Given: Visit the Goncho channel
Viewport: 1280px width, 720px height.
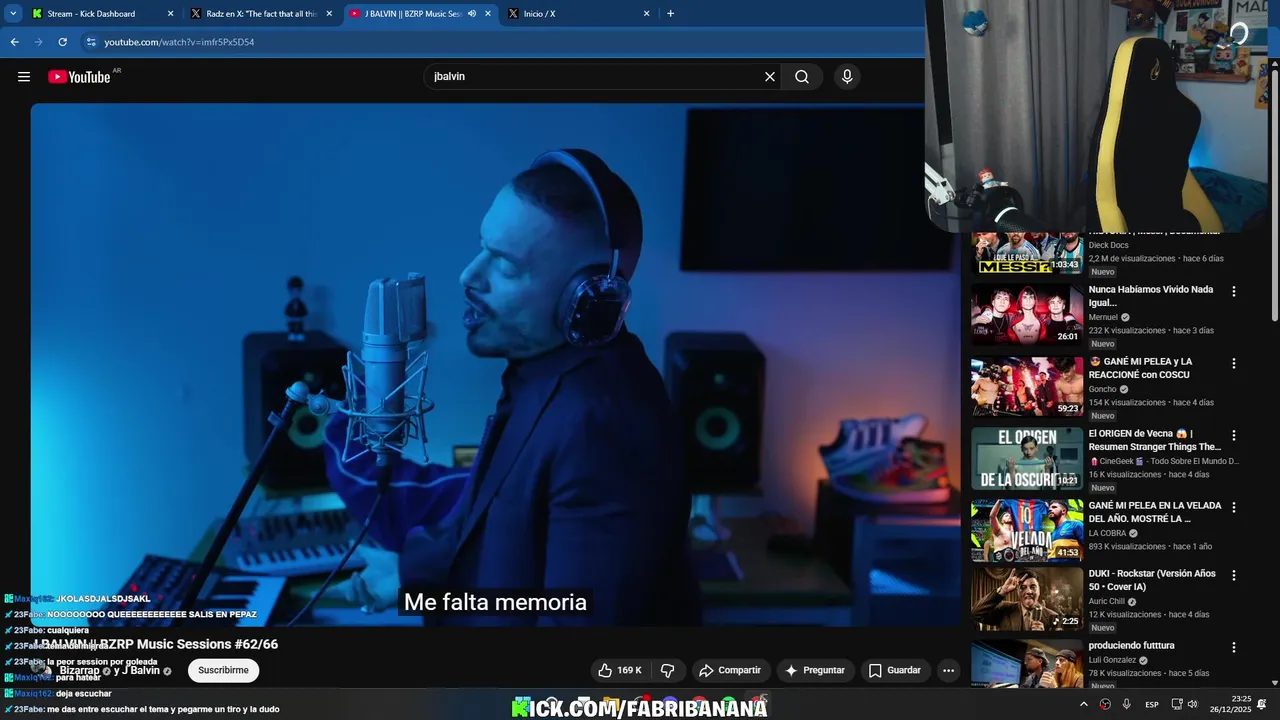Looking at the screenshot, I should [x=1102, y=389].
